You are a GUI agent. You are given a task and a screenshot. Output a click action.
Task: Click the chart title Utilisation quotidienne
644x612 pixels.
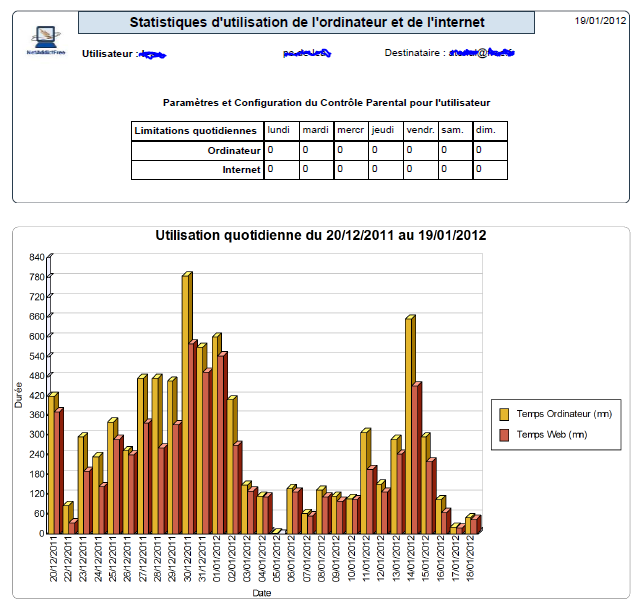coord(321,236)
